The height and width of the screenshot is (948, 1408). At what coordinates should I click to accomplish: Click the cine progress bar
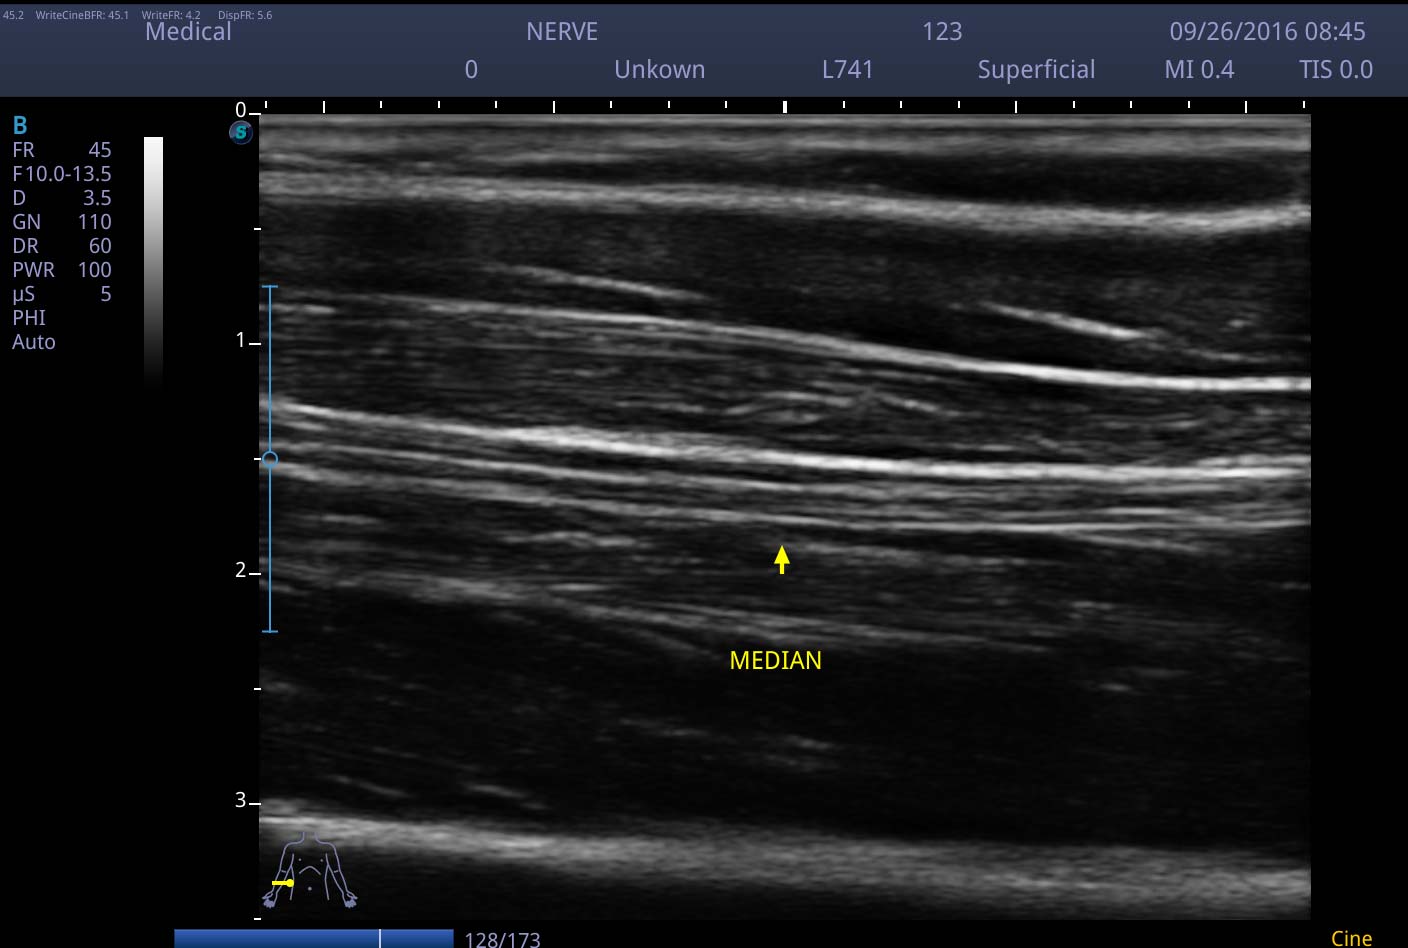(x=314, y=938)
